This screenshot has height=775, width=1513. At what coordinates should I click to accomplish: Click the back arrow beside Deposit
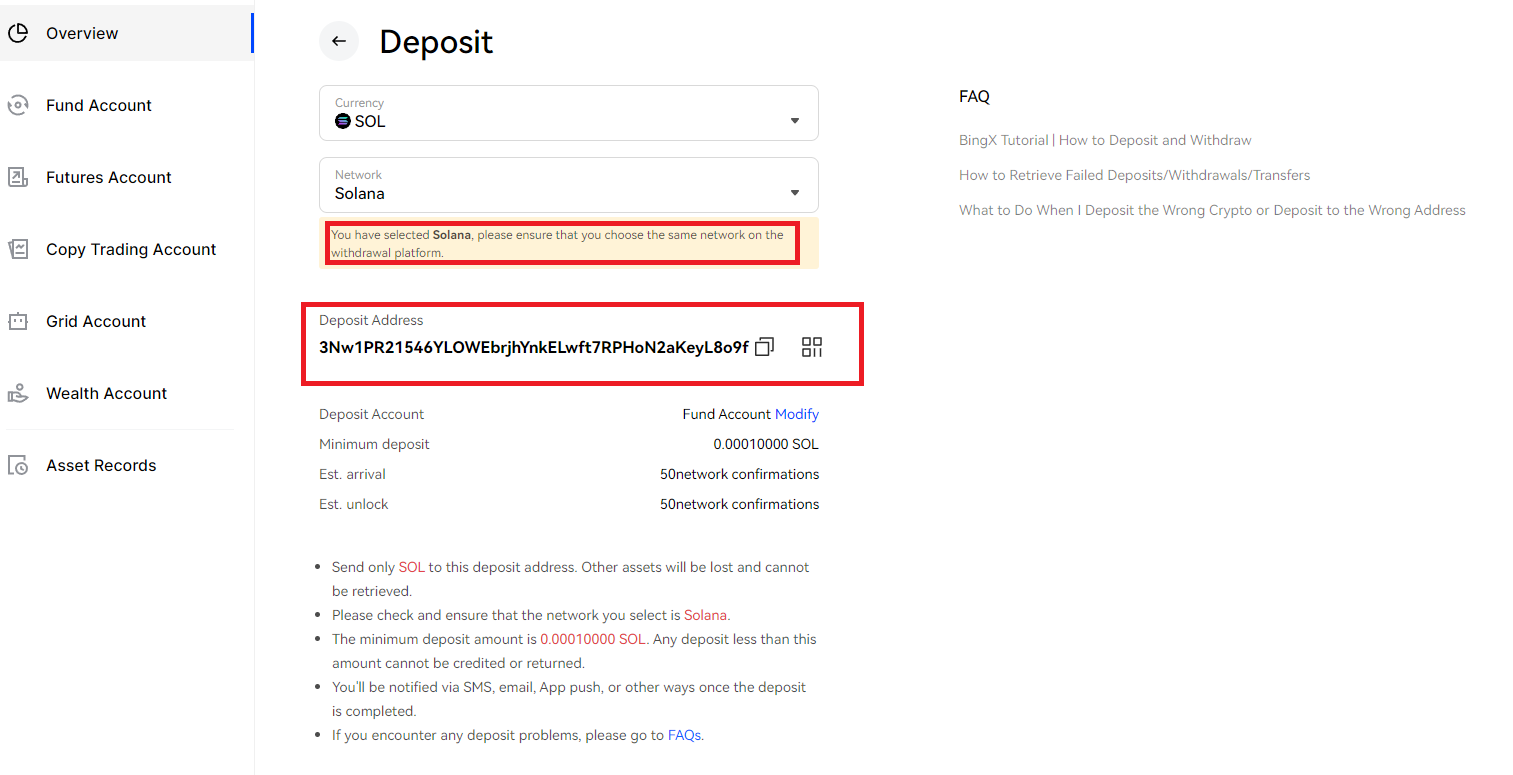click(x=339, y=41)
